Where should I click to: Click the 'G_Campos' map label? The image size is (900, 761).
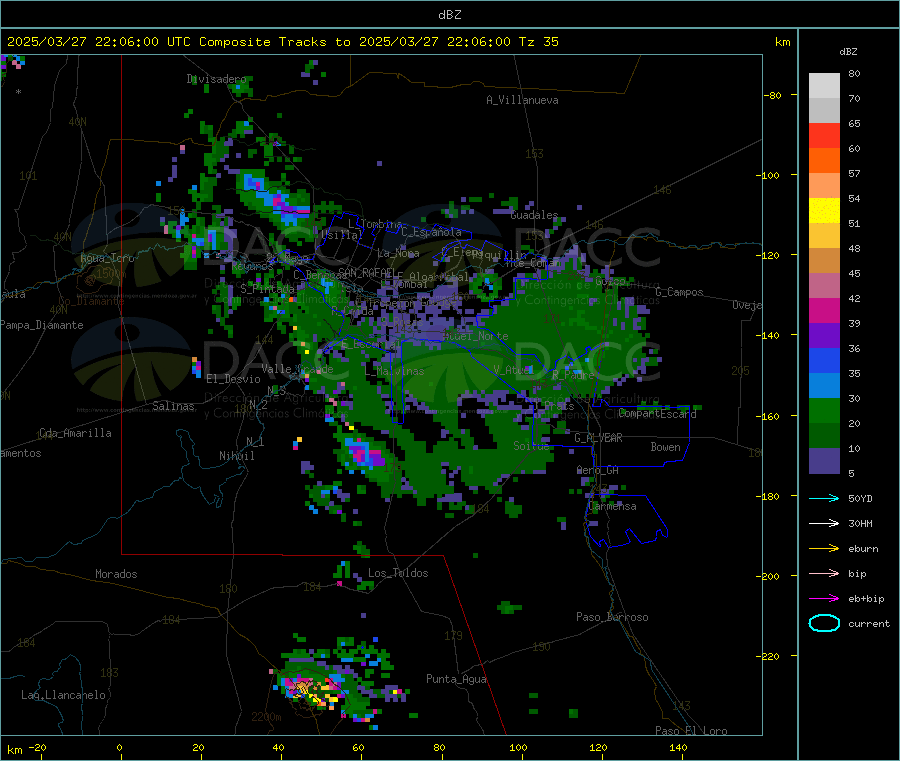(679, 292)
